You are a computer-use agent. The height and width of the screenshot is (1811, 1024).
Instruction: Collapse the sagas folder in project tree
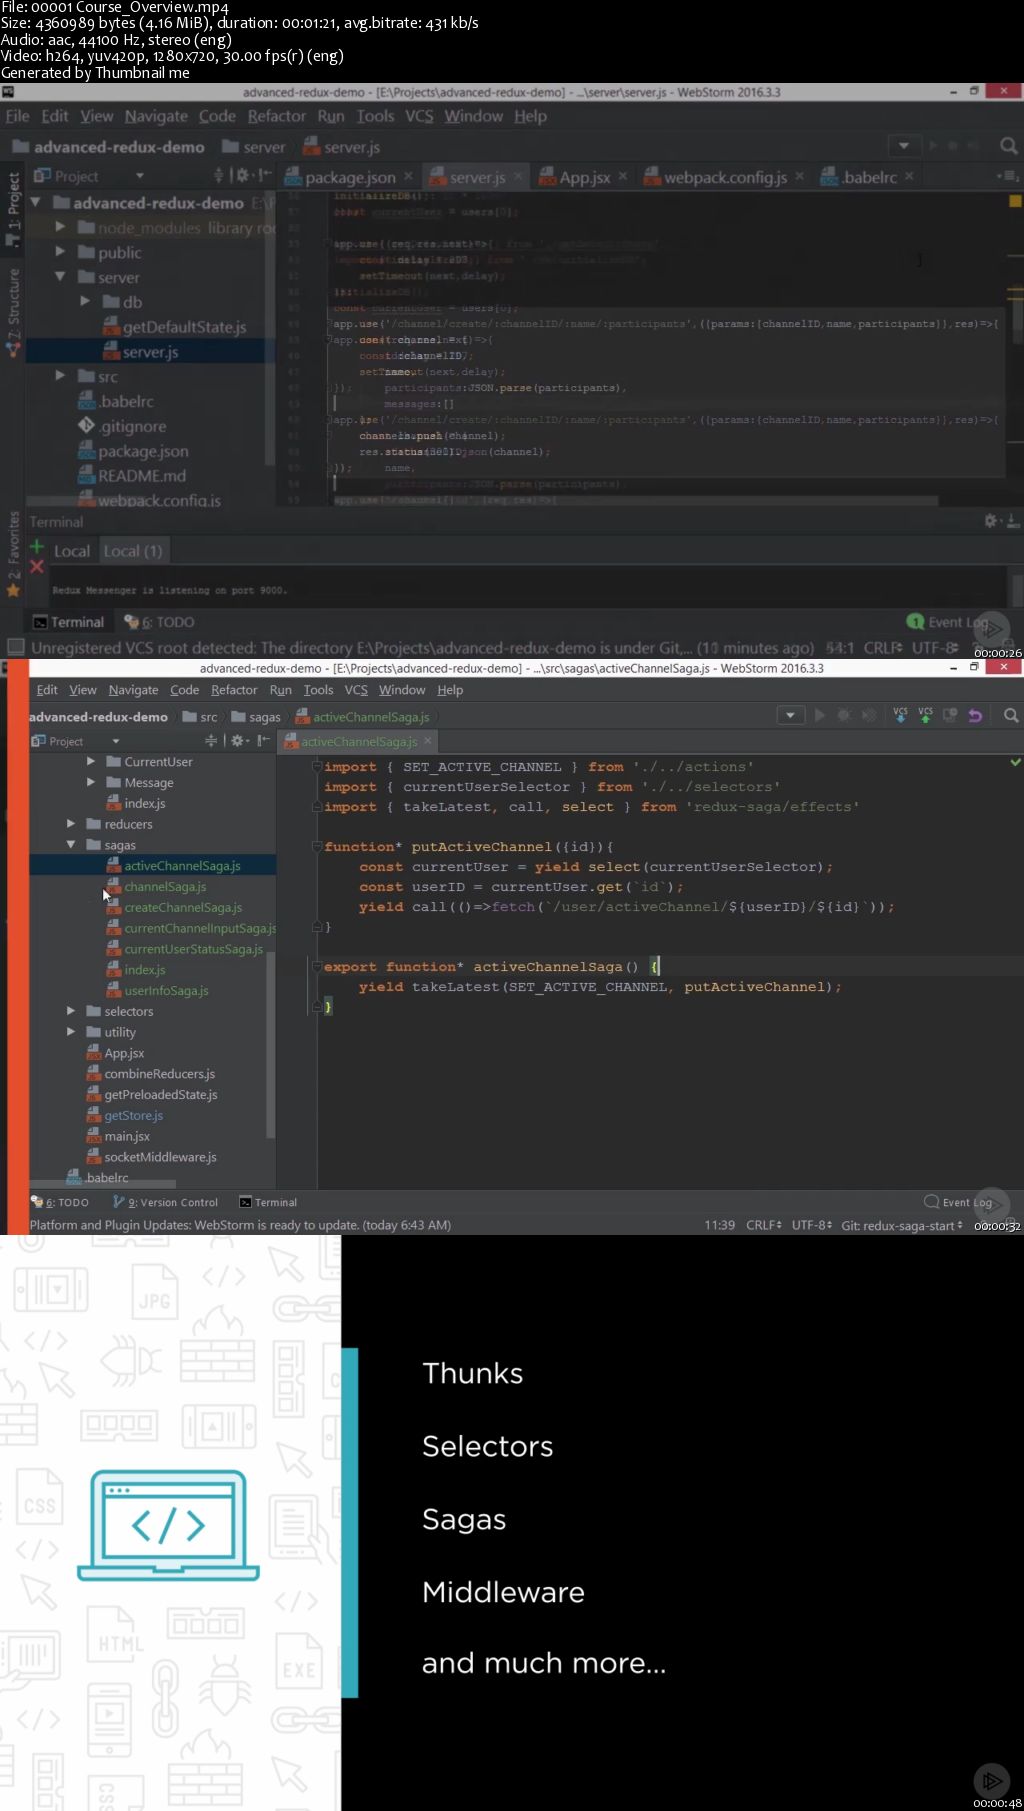click(x=71, y=845)
